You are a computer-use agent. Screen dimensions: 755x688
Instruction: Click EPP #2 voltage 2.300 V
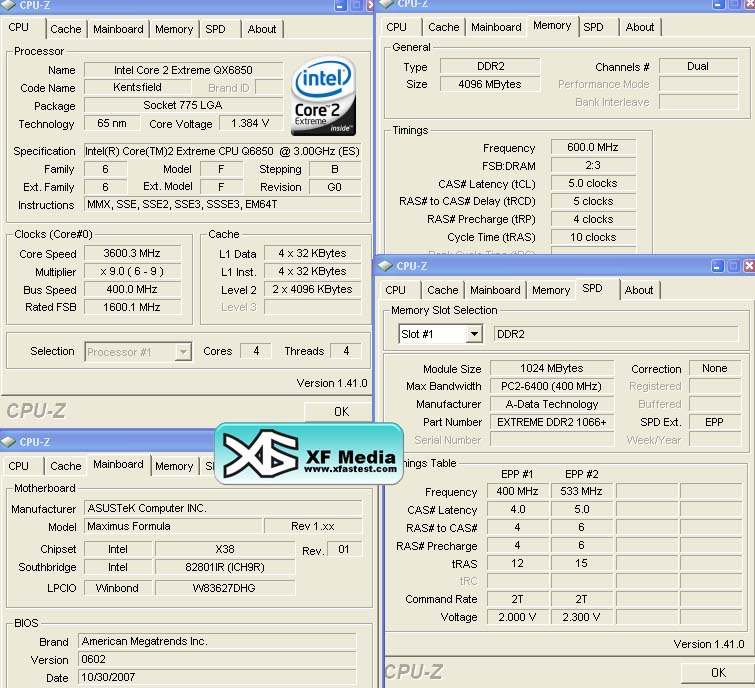582,617
